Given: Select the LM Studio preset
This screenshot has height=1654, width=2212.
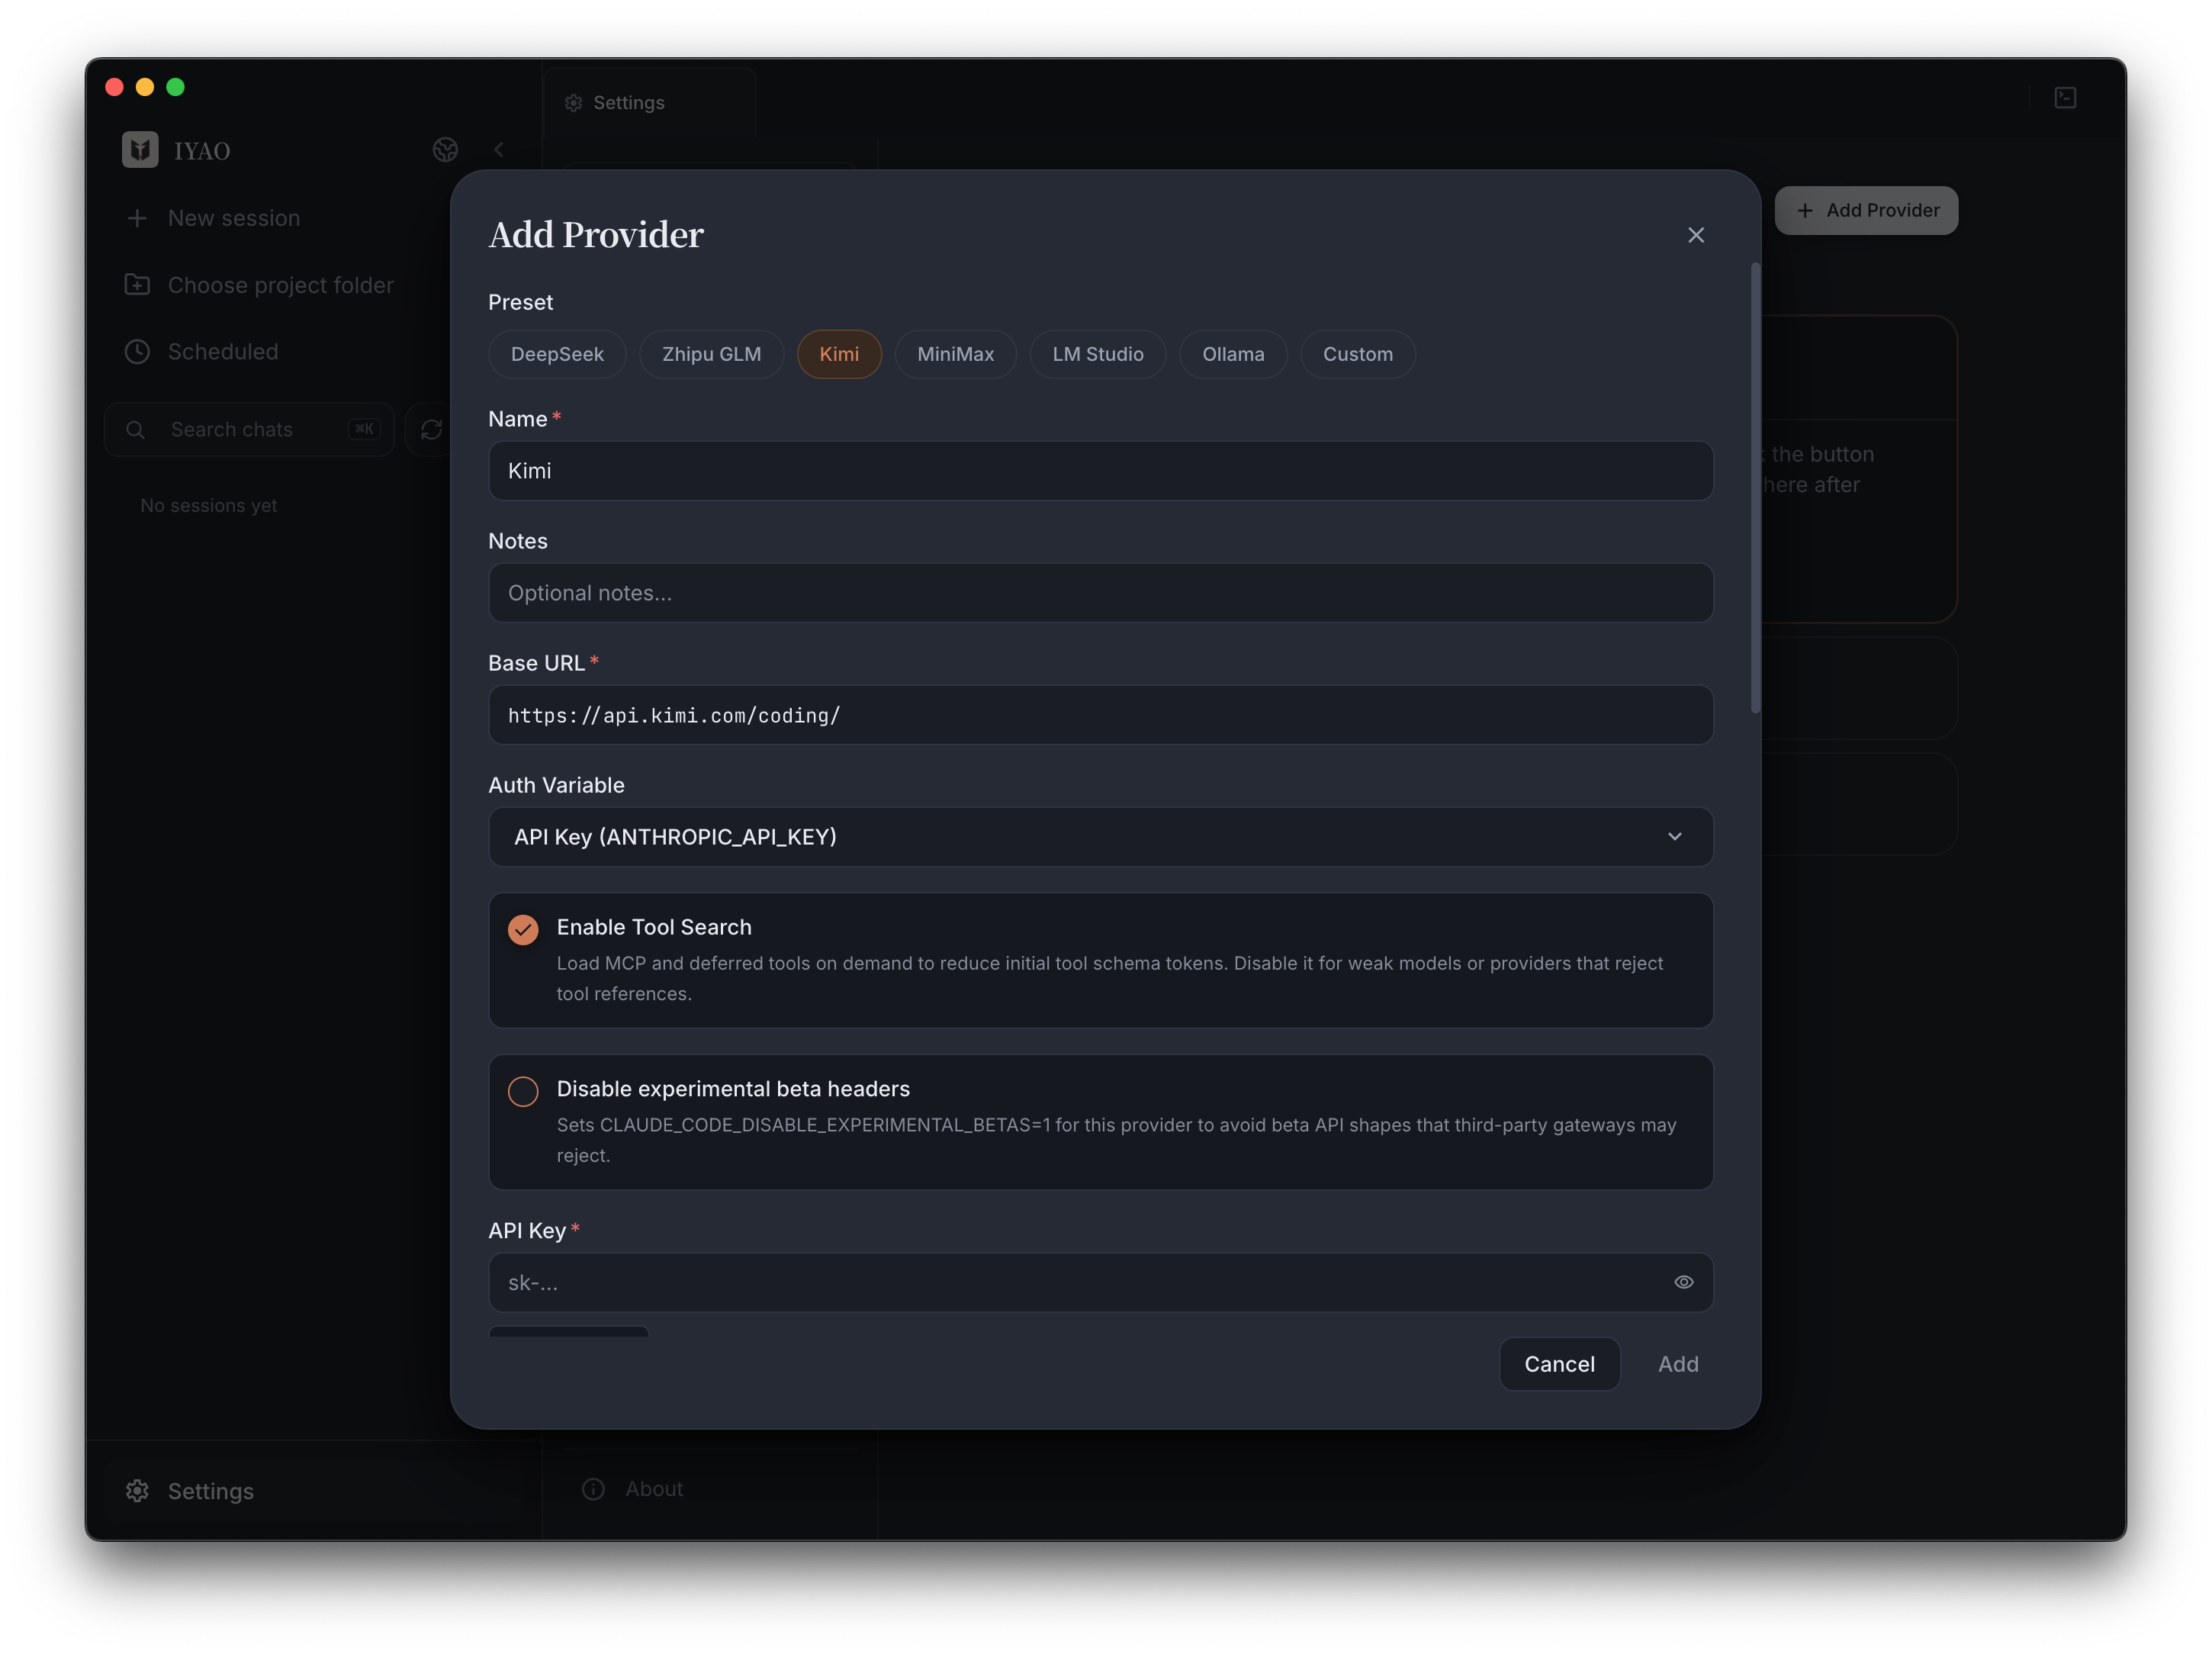Looking at the screenshot, I should tap(1098, 354).
